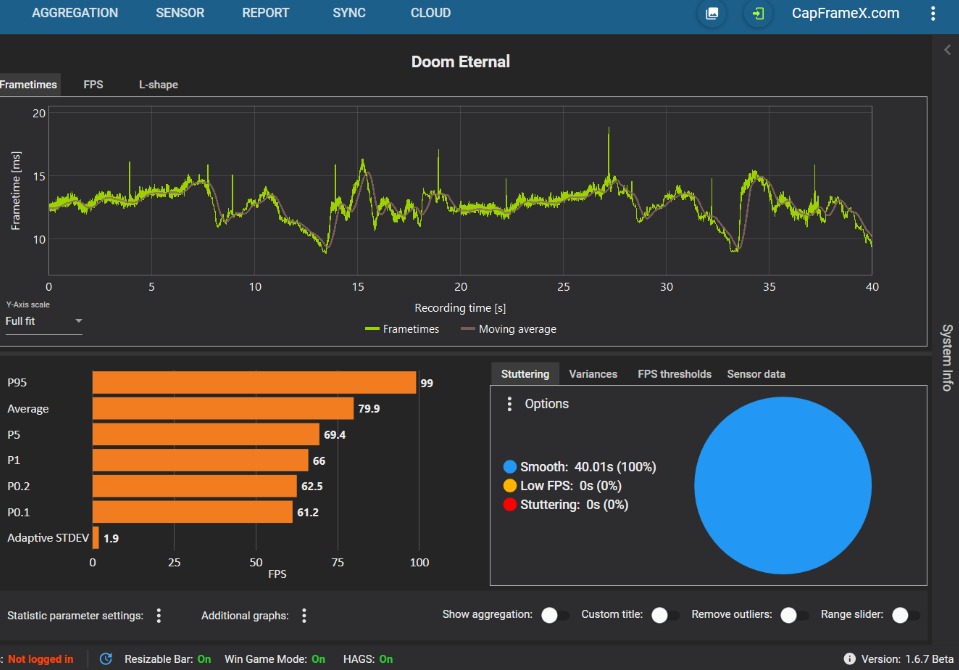Open the Y-Axis scale Full fit dropdown
This screenshot has height=670, width=959.
coord(44,322)
